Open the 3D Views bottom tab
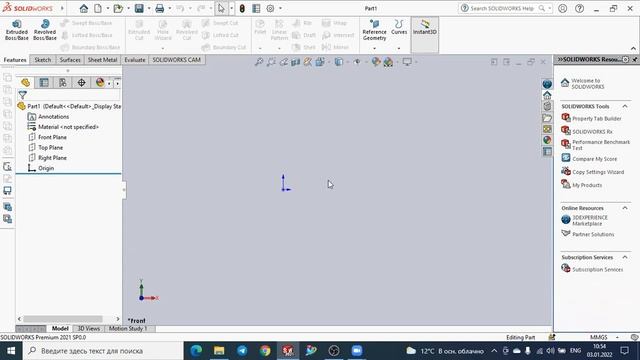Screen dimensions: 640x360 pos(89,329)
